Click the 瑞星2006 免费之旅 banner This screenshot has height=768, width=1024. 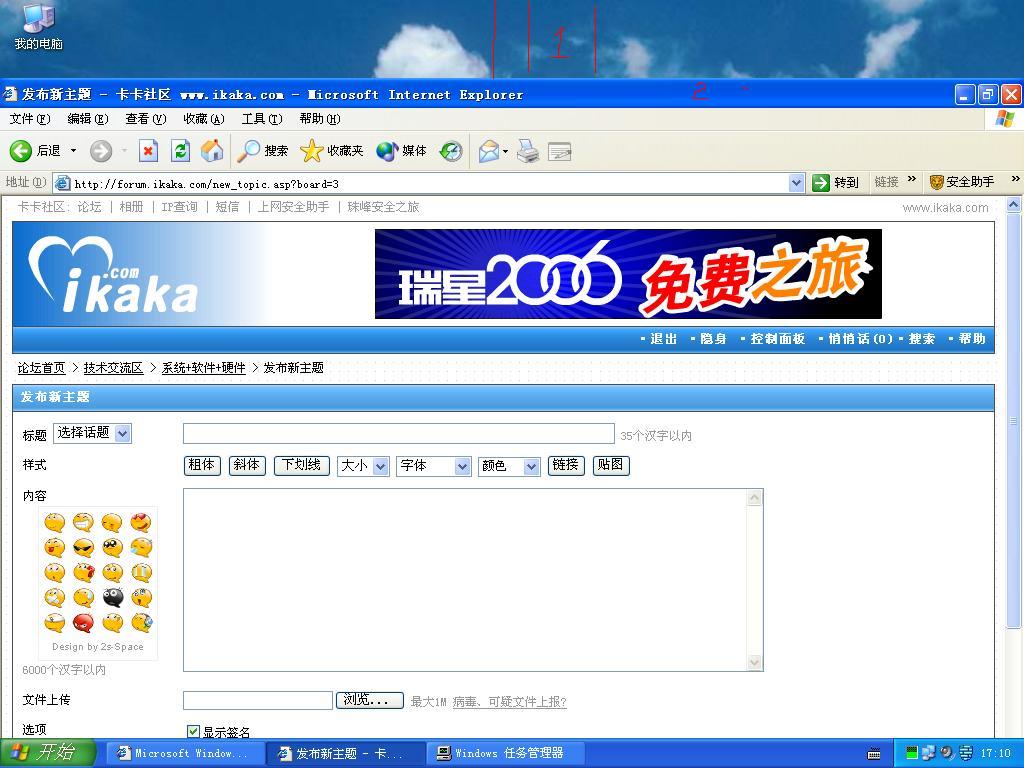(x=628, y=274)
